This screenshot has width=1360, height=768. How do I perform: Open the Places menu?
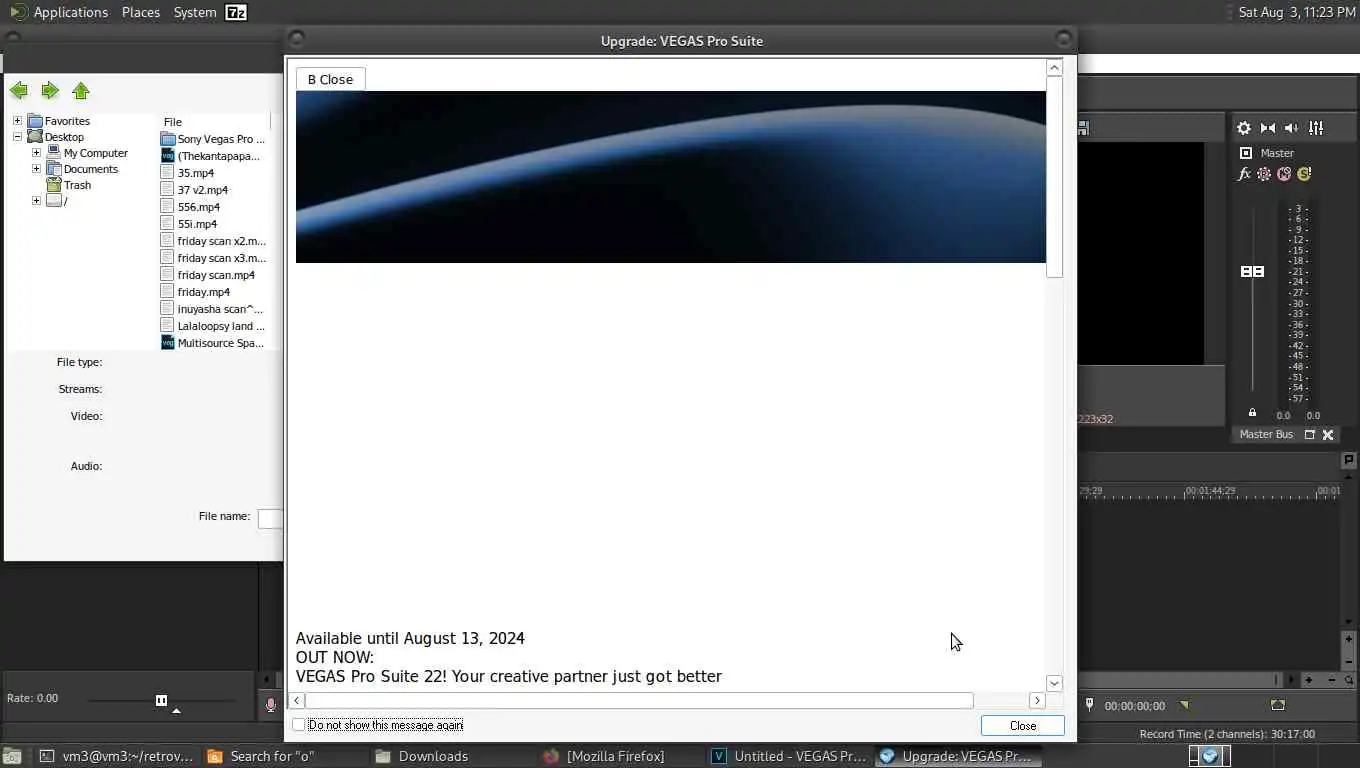tap(141, 12)
